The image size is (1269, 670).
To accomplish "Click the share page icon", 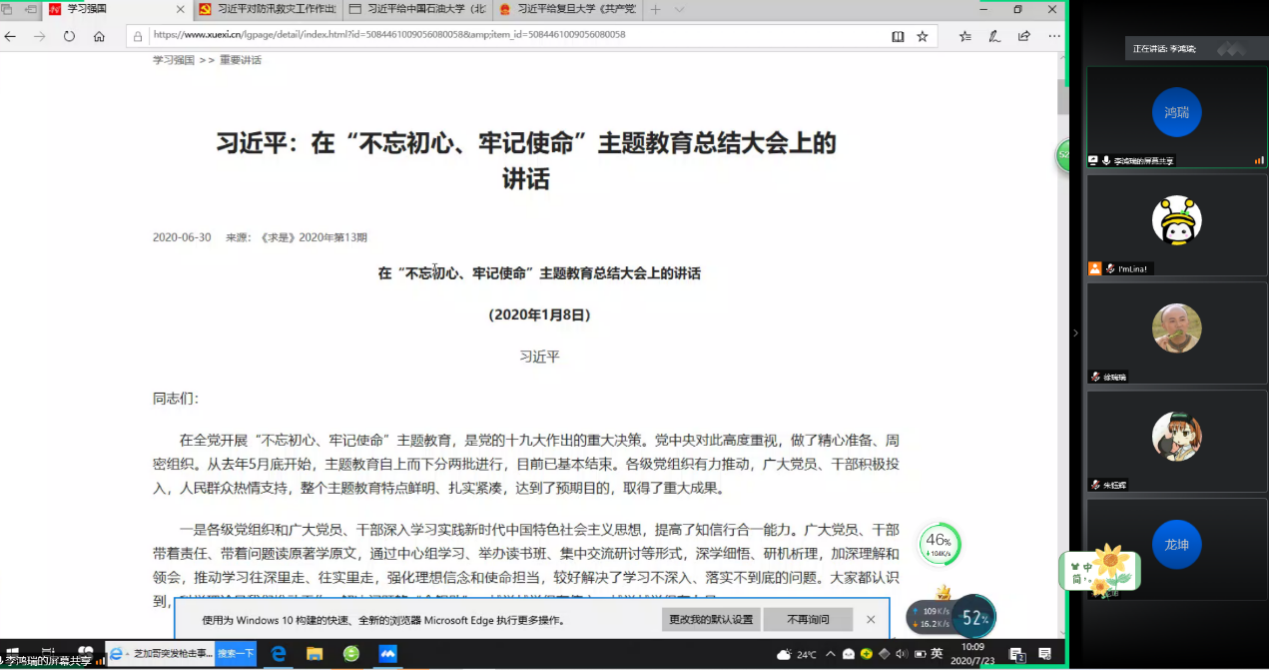I will point(1024,36).
